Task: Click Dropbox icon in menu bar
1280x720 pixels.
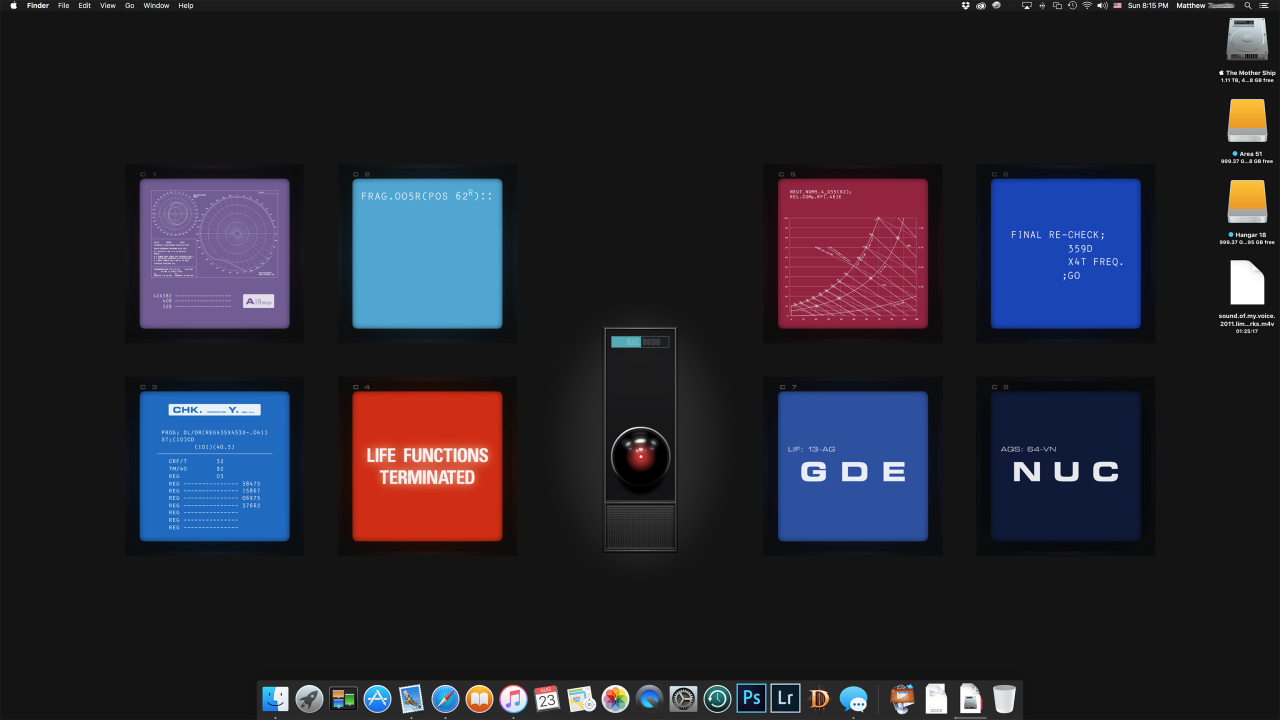Action: [x=965, y=5]
